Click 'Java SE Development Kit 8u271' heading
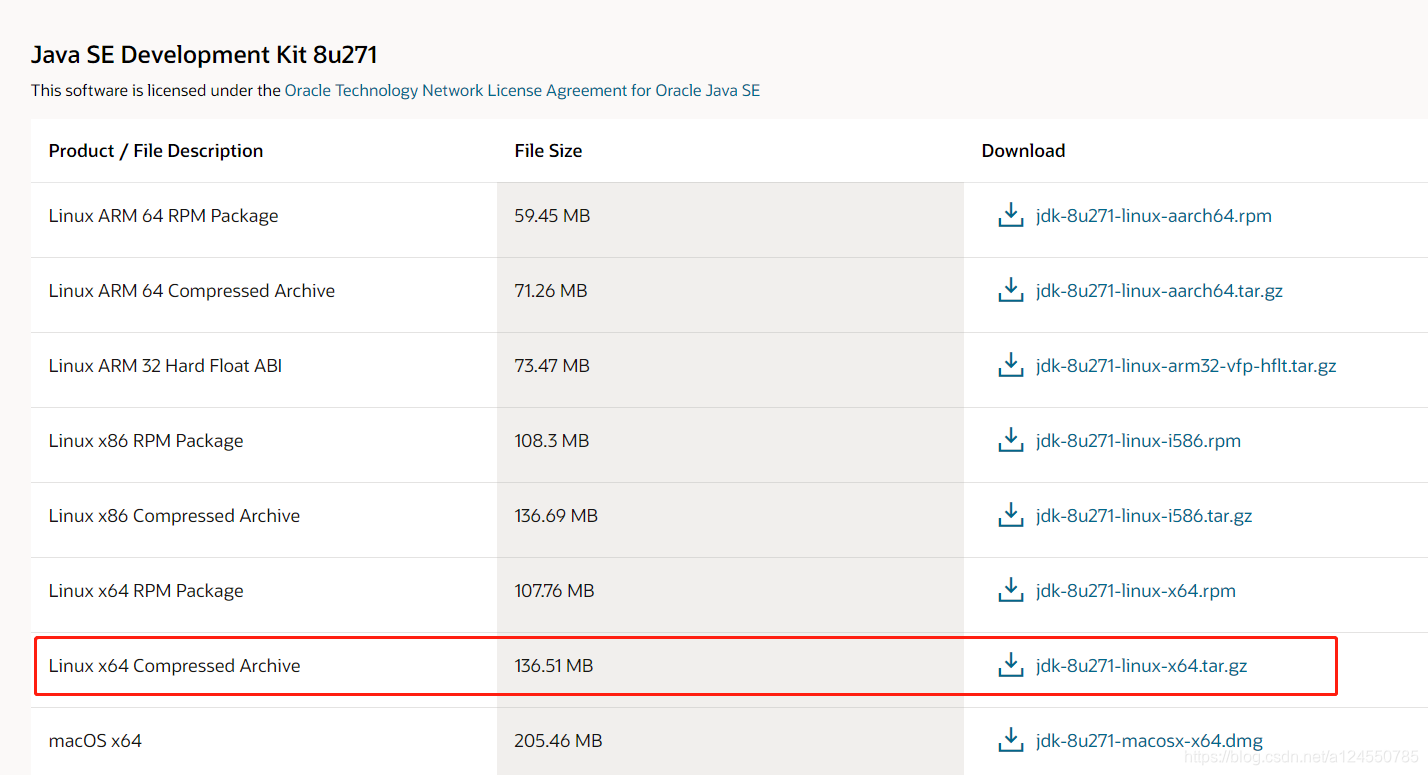Image resolution: width=1428 pixels, height=775 pixels. coord(204,54)
